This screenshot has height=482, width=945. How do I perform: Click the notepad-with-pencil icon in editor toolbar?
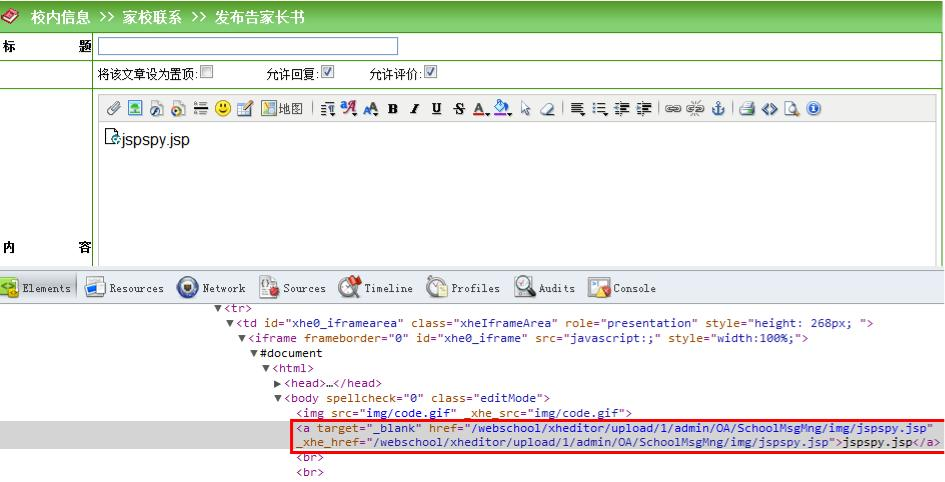(245, 108)
